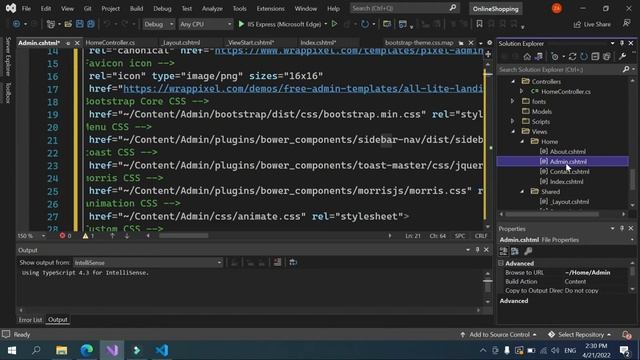Image resolution: width=640 pixels, height=360 pixels.
Task: Open wrappixel favicon link on line 17
Action: pyautogui.click(x=303, y=89)
